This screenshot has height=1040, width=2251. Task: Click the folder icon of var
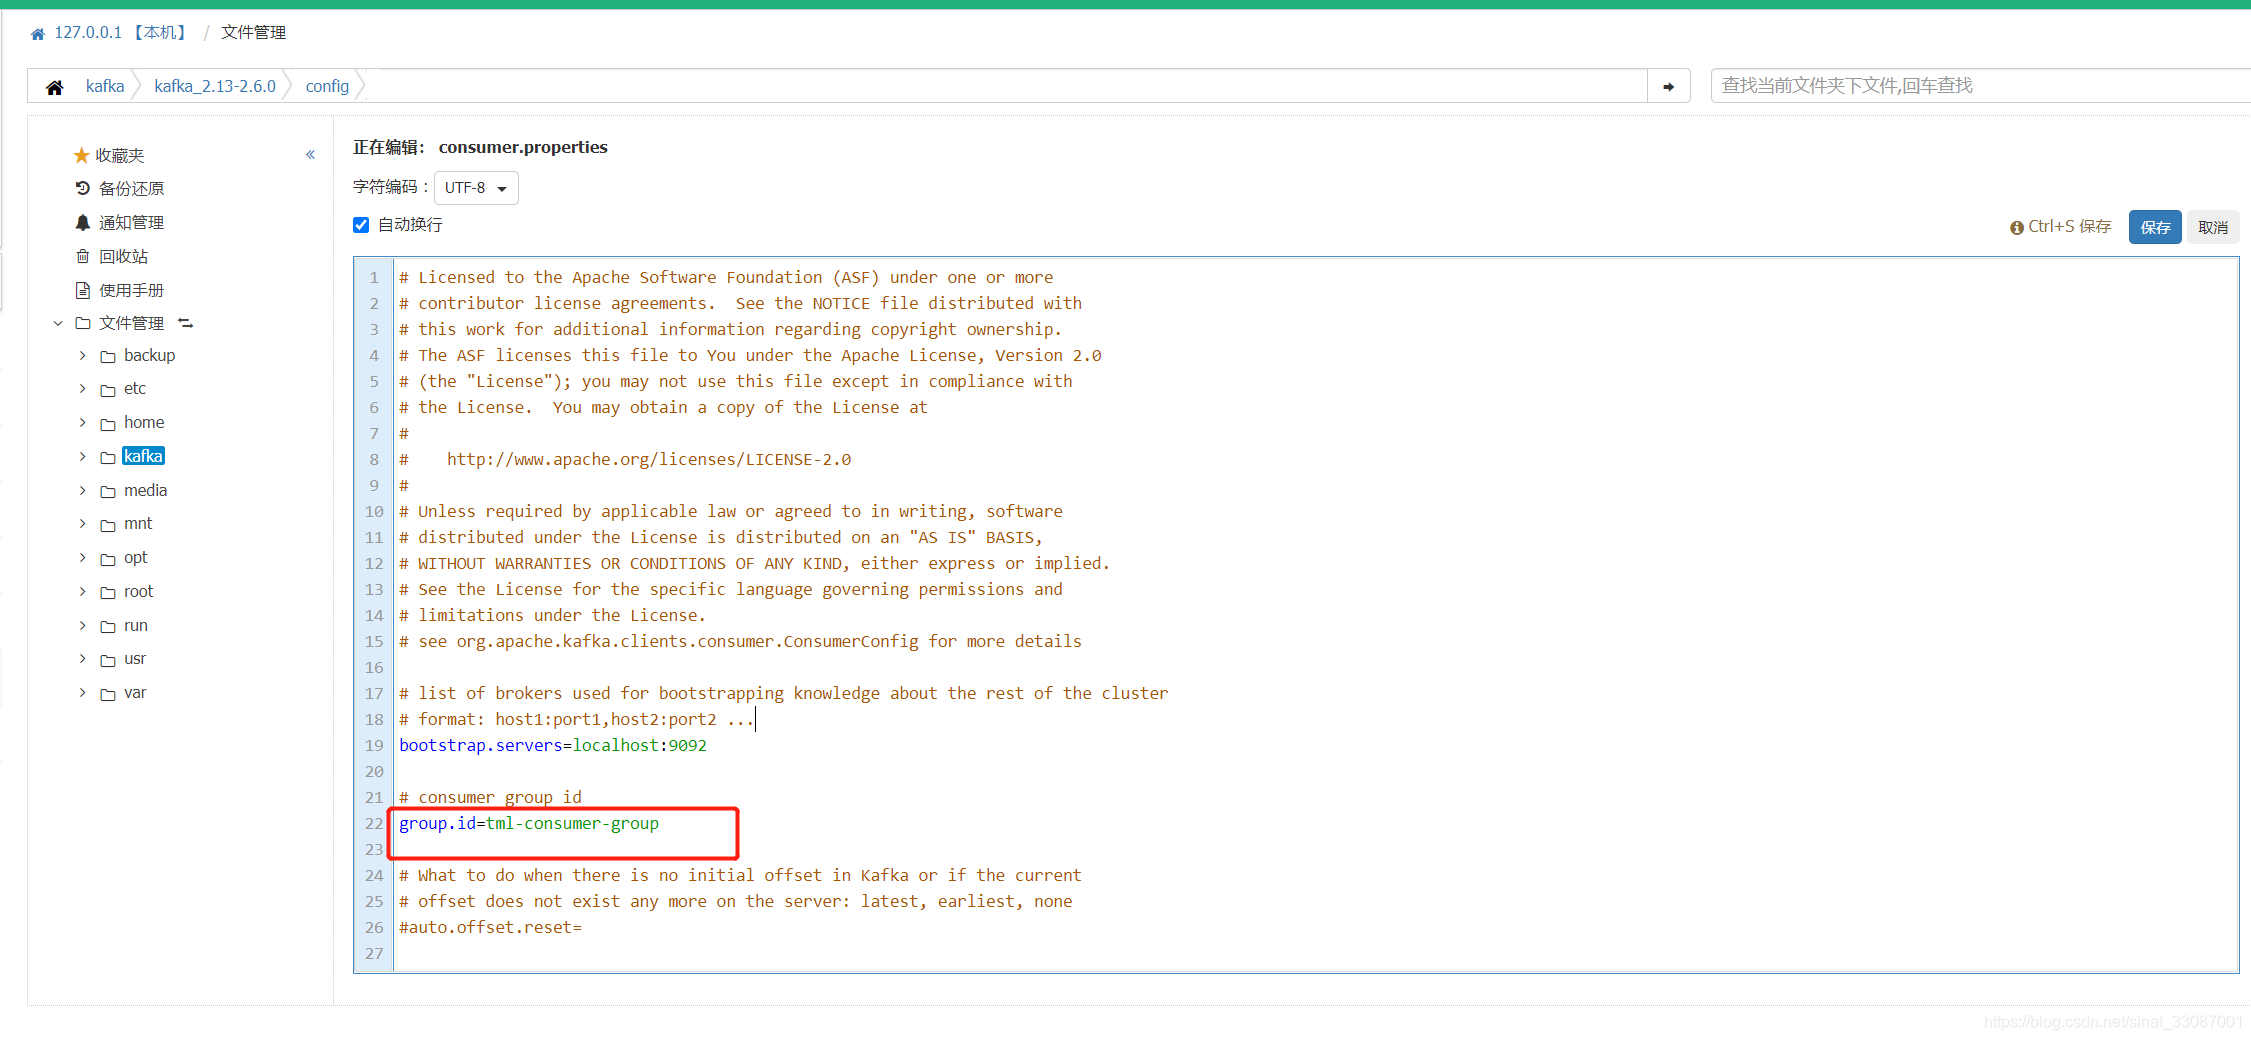(108, 694)
